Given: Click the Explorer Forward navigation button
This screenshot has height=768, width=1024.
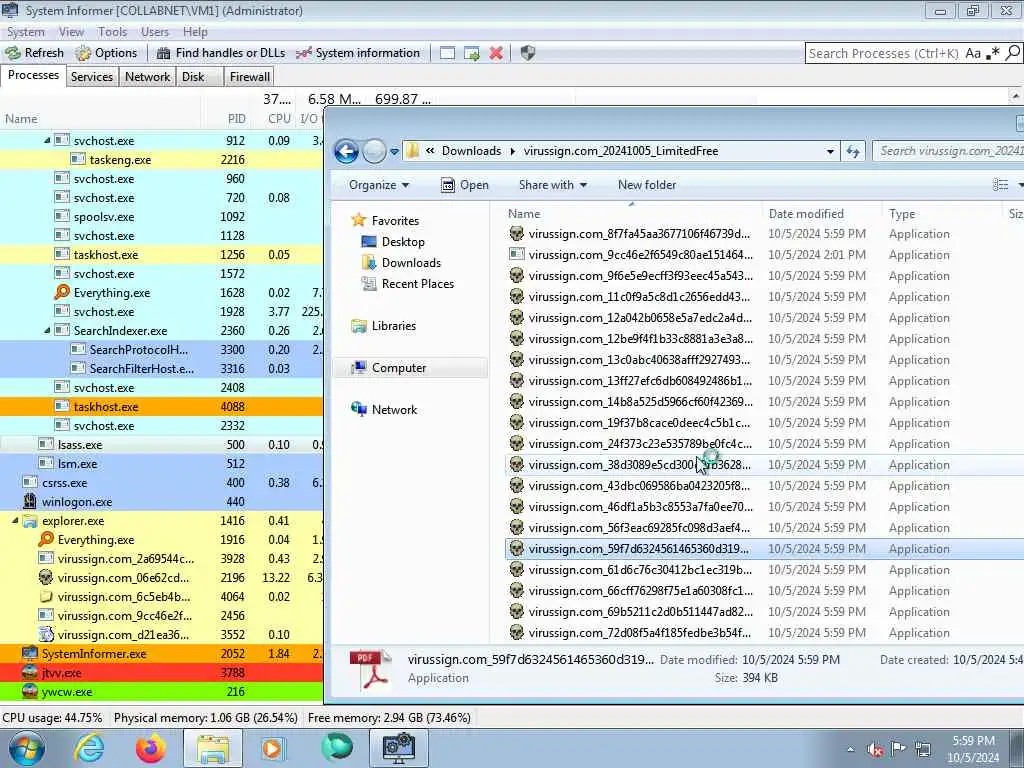Looking at the screenshot, I should point(374,152).
